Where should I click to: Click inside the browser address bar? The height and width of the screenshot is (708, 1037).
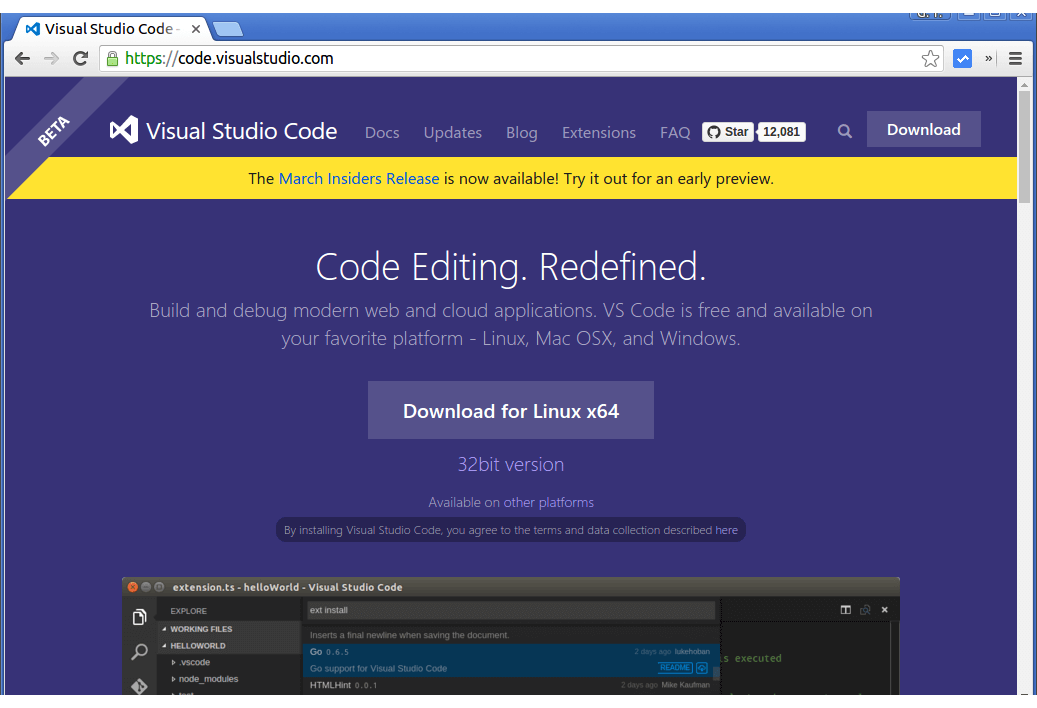click(400, 58)
